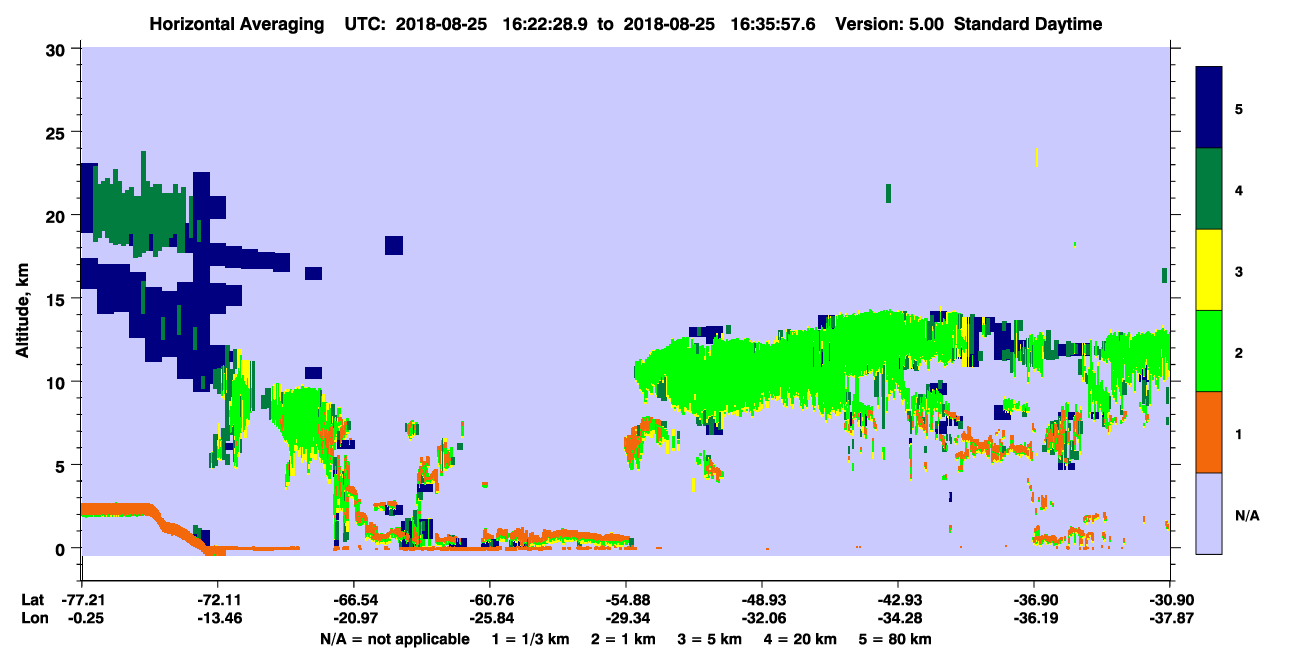This screenshot has width=1300, height=667.
Task: Click the bright green level 2 legend swatch
Action: (1209, 351)
